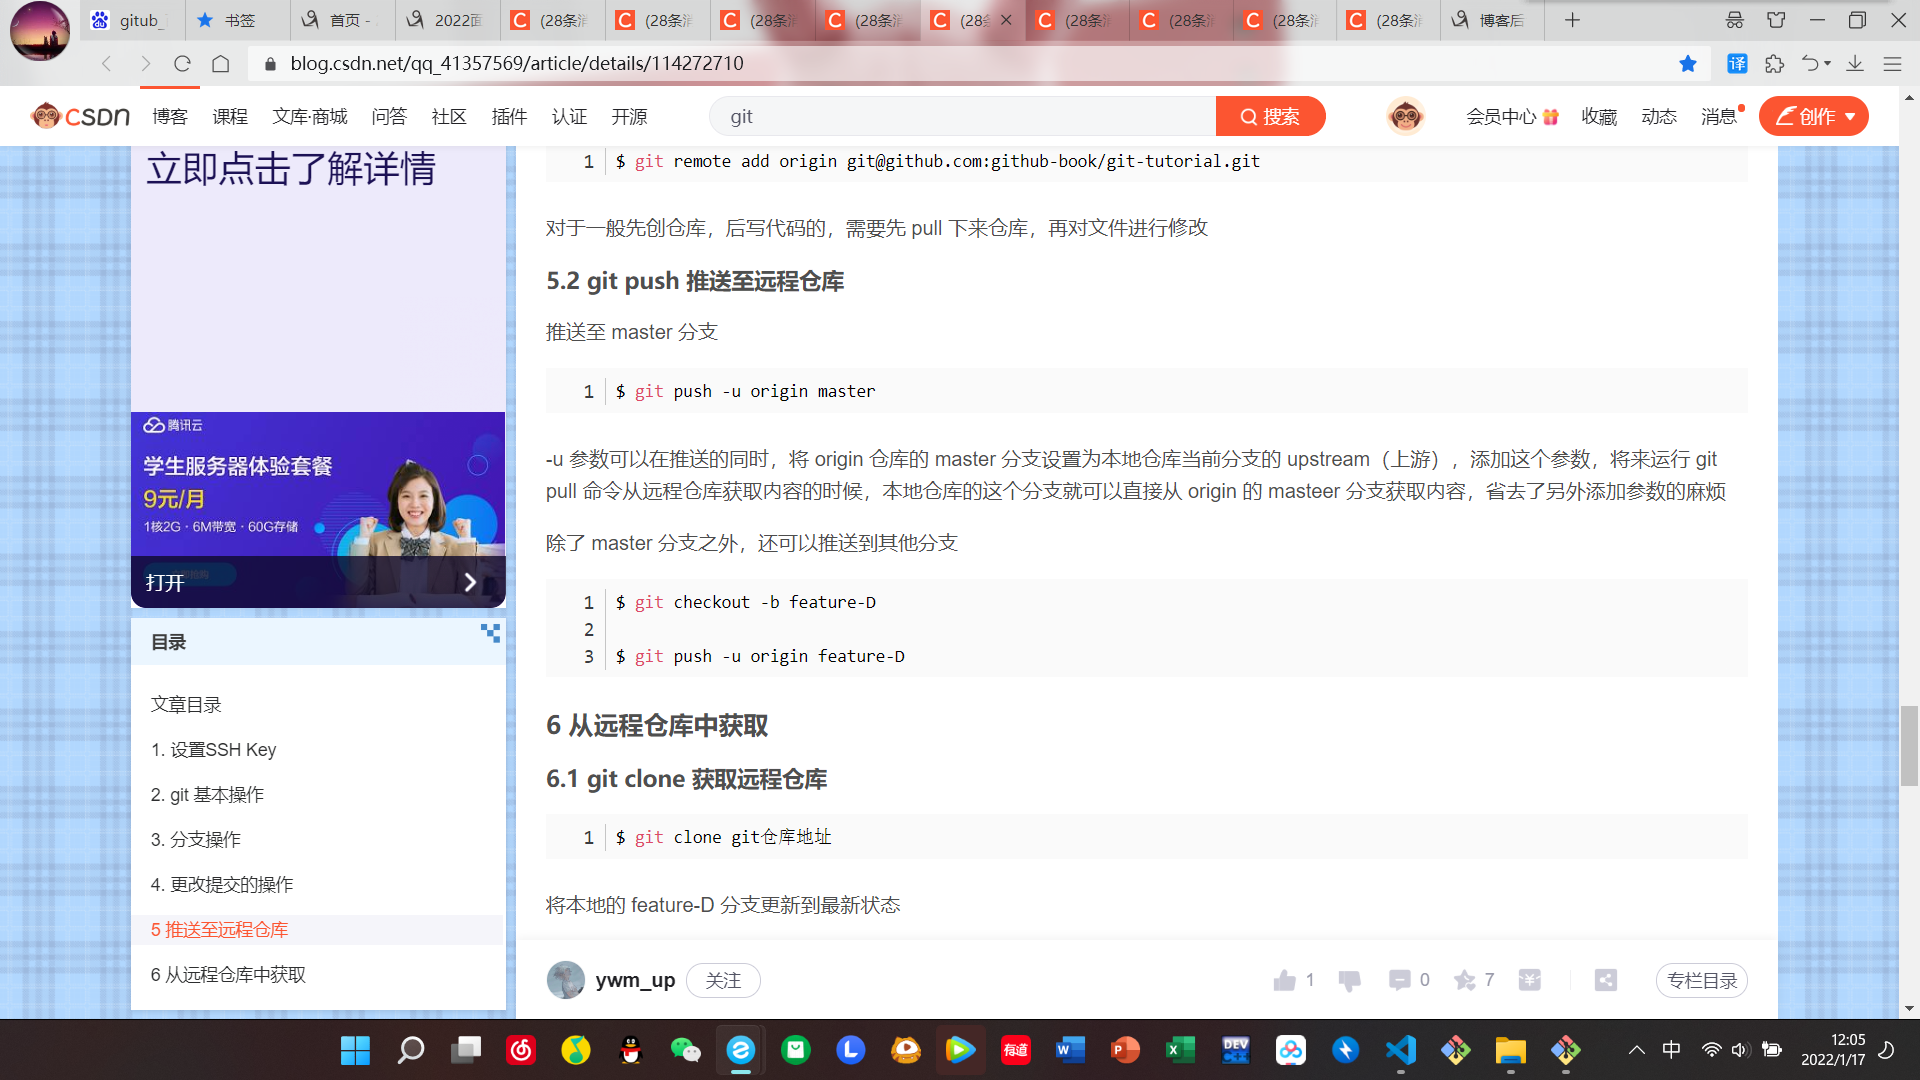Open the article comments icon
This screenshot has width=1920, height=1080.
point(1399,980)
